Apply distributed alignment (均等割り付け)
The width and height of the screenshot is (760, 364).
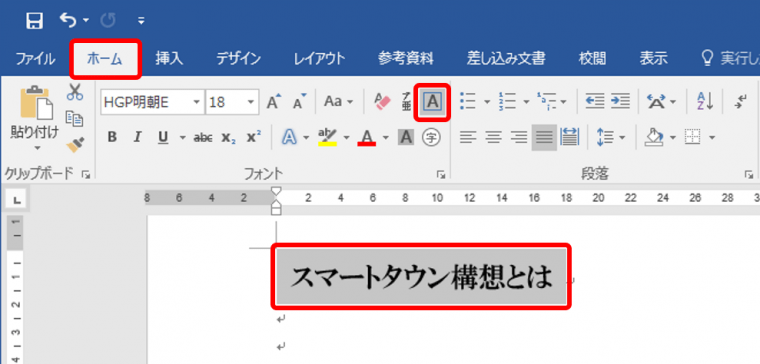point(570,138)
